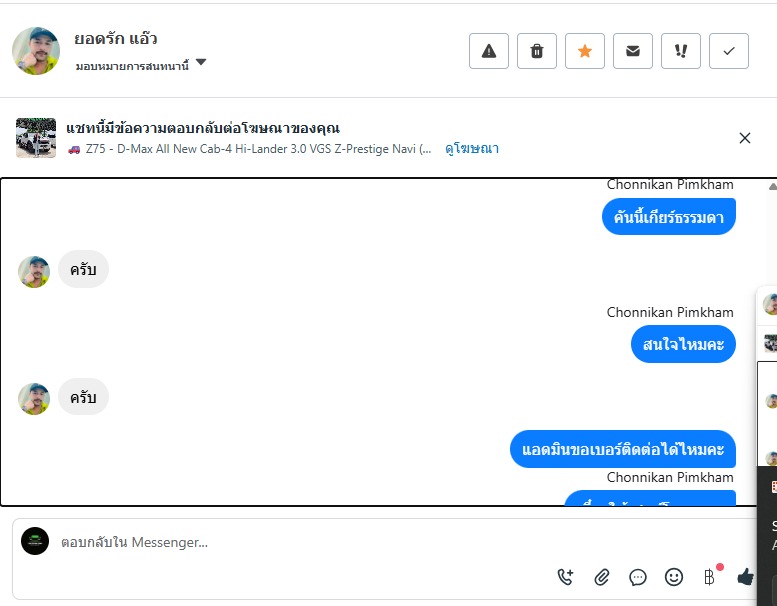Click the chat scrollbar up arrow
This screenshot has height=606, width=777.
coord(771,186)
